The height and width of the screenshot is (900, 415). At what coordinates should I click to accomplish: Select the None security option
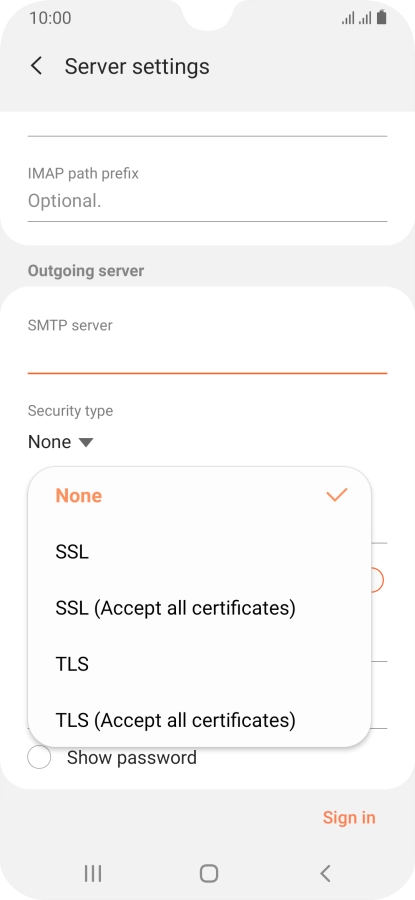coord(199,495)
